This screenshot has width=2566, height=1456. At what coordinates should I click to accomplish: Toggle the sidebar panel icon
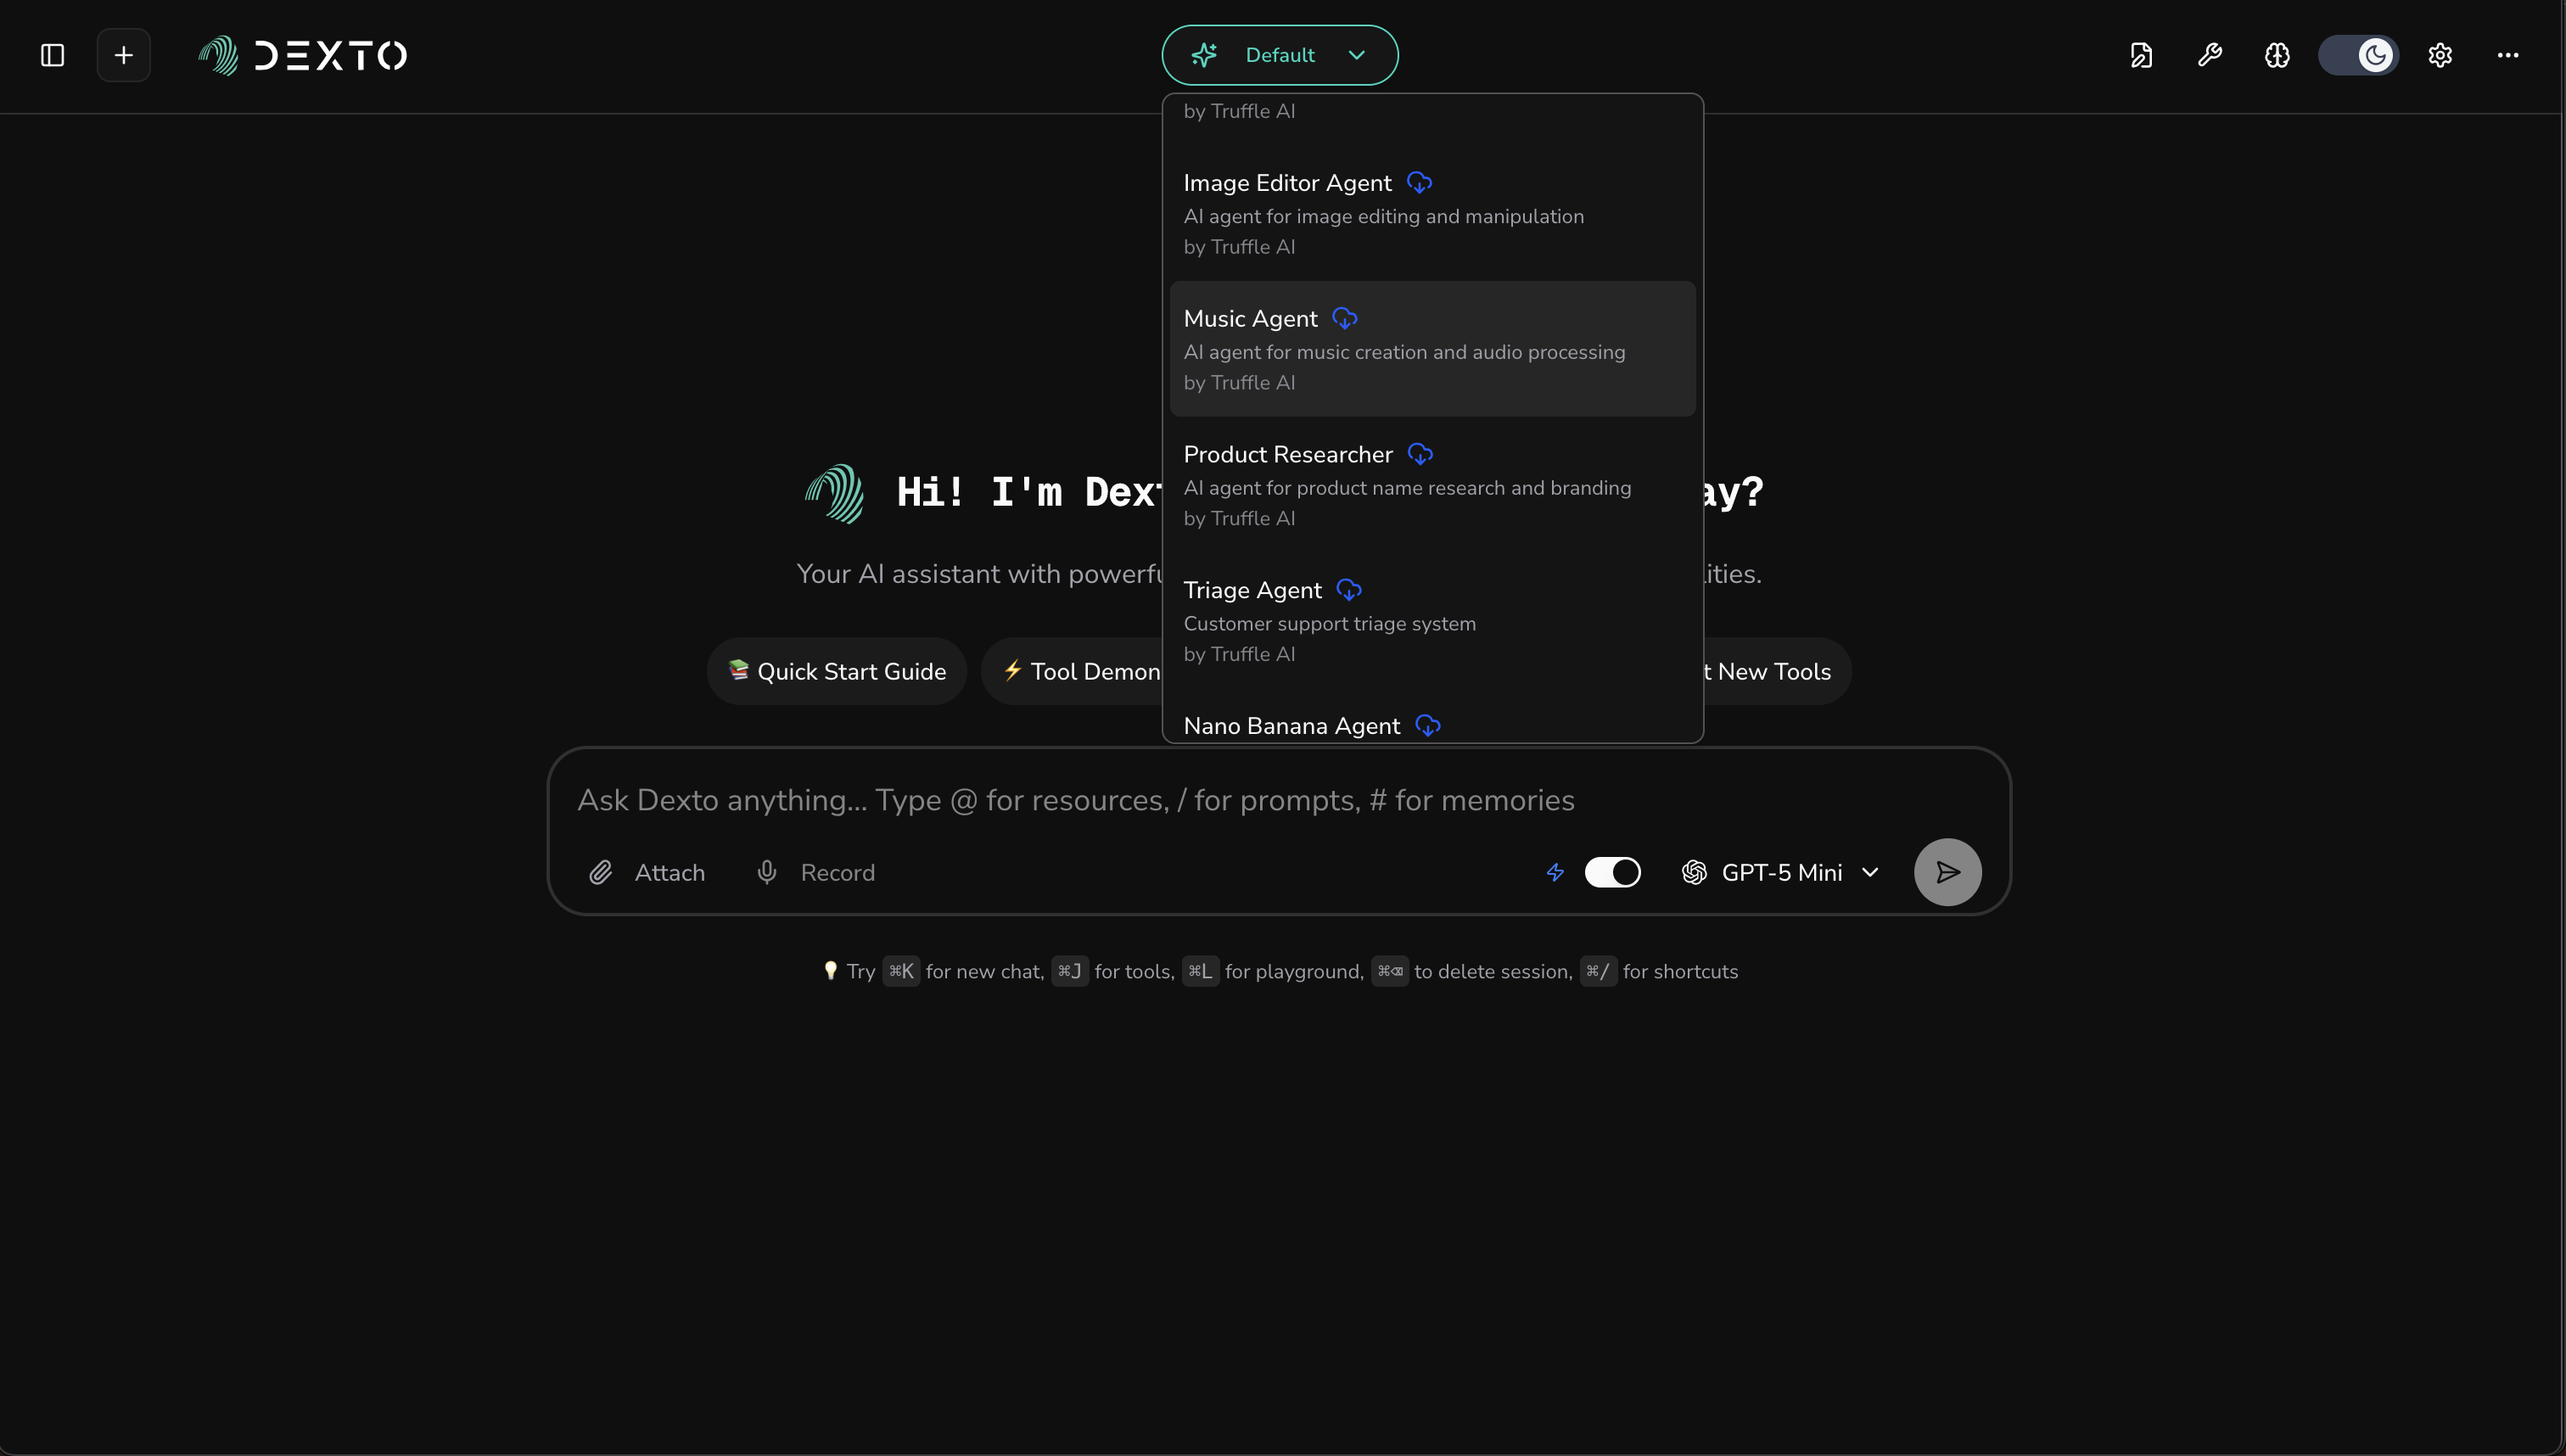52,55
